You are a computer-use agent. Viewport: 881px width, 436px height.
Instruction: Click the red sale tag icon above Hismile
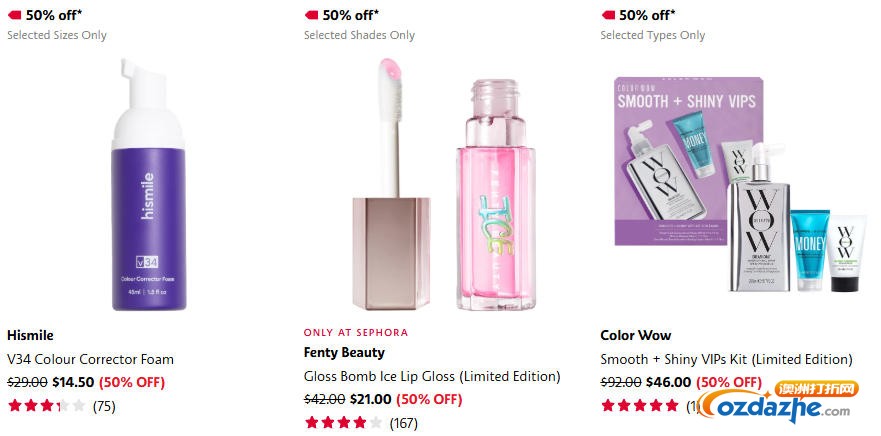[x=14, y=15]
